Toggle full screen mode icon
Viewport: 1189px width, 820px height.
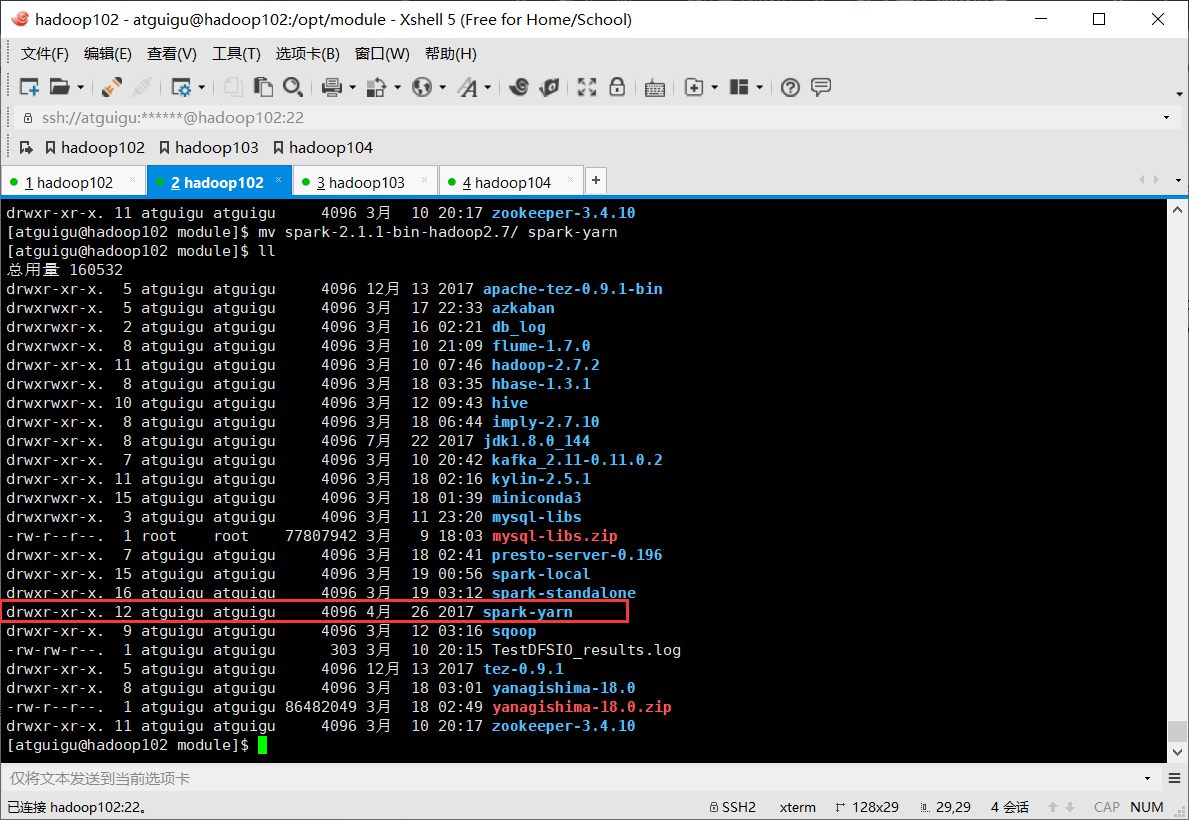point(586,87)
